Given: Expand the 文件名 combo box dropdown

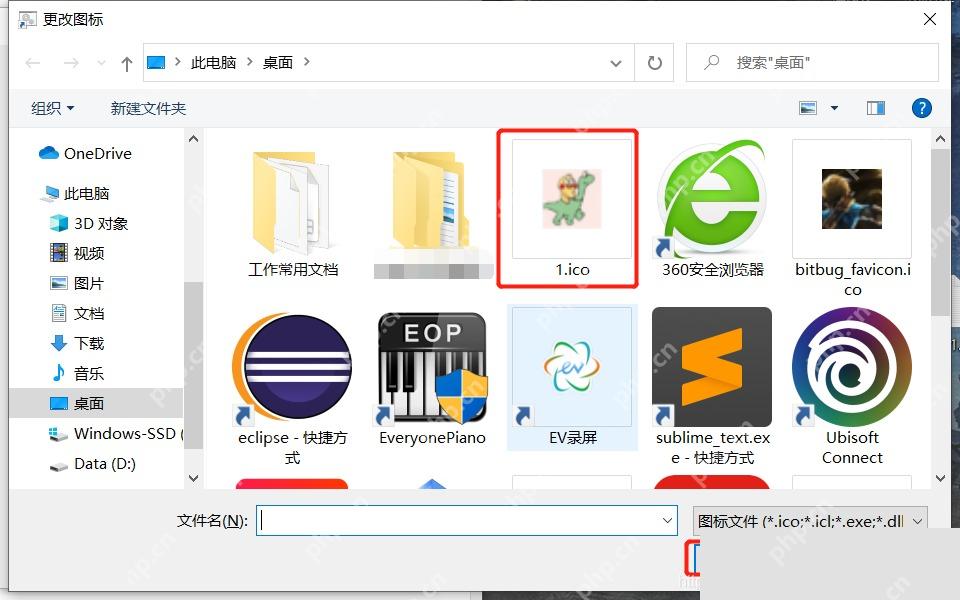Looking at the screenshot, I should [667, 520].
